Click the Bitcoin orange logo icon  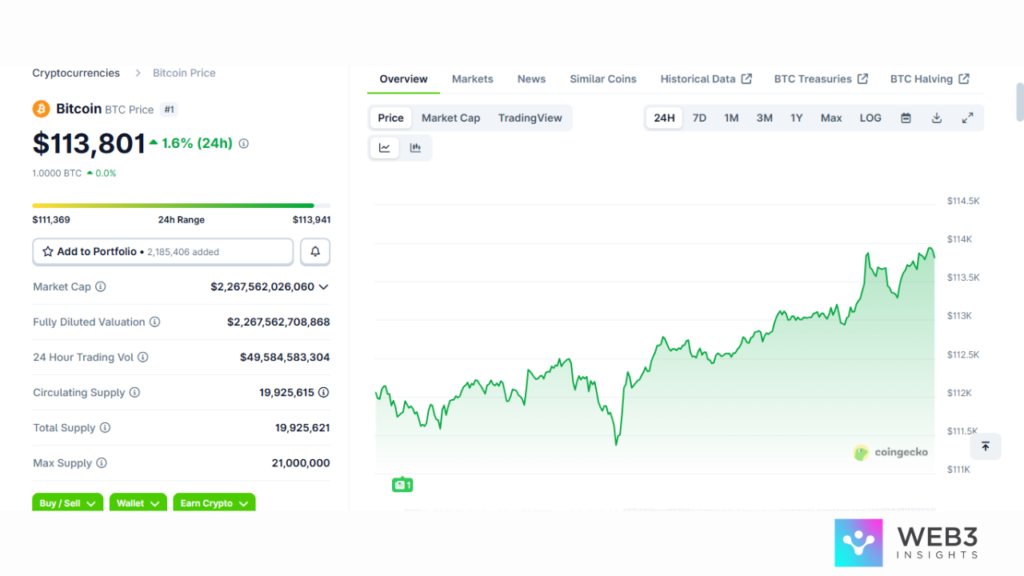(41, 108)
